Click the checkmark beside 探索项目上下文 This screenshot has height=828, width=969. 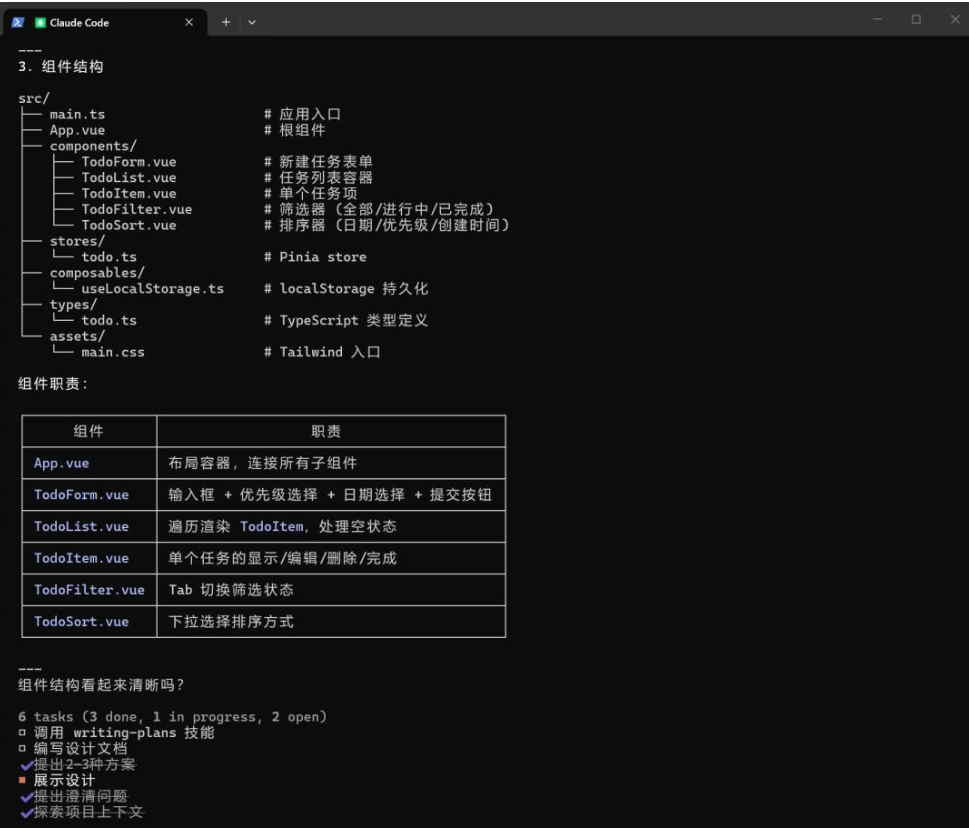pyautogui.click(x=26, y=813)
